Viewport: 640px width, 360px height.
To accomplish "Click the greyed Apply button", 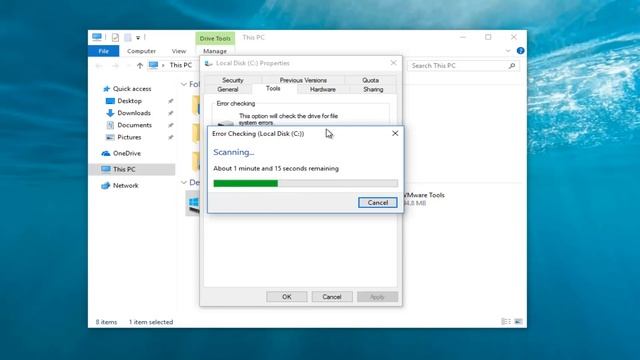I will [377, 297].
